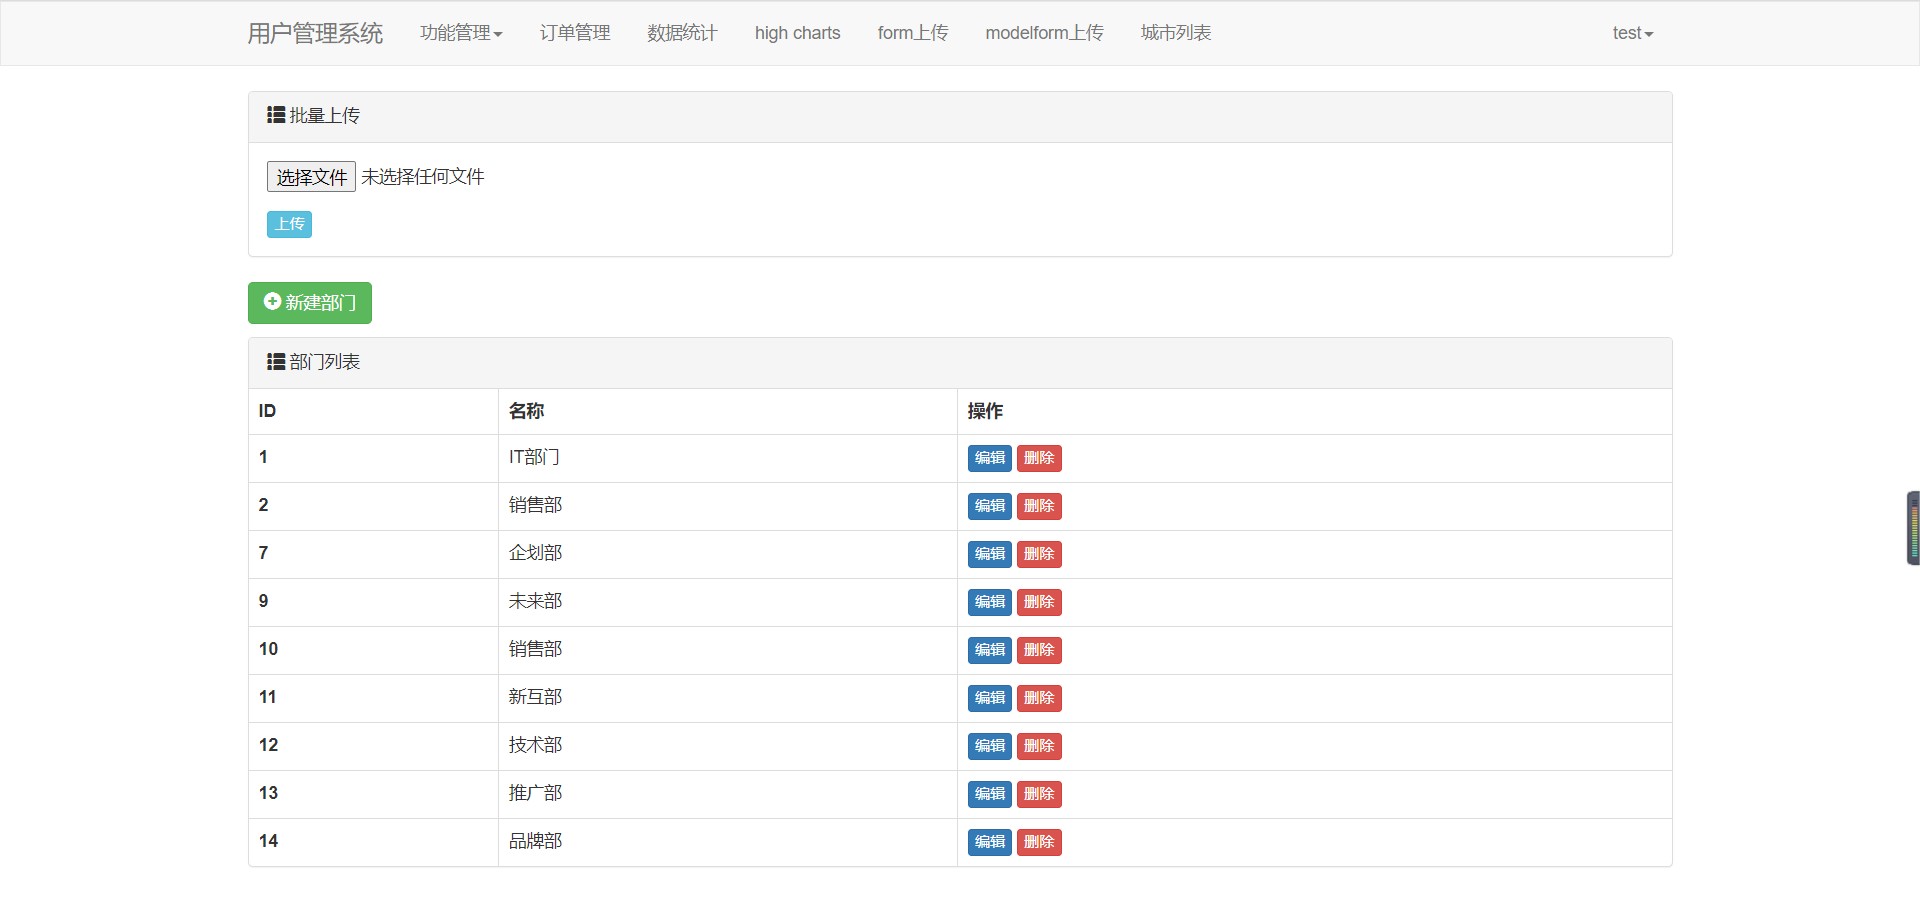Switch to 订单管理 menu item

(x=573, y=33)
